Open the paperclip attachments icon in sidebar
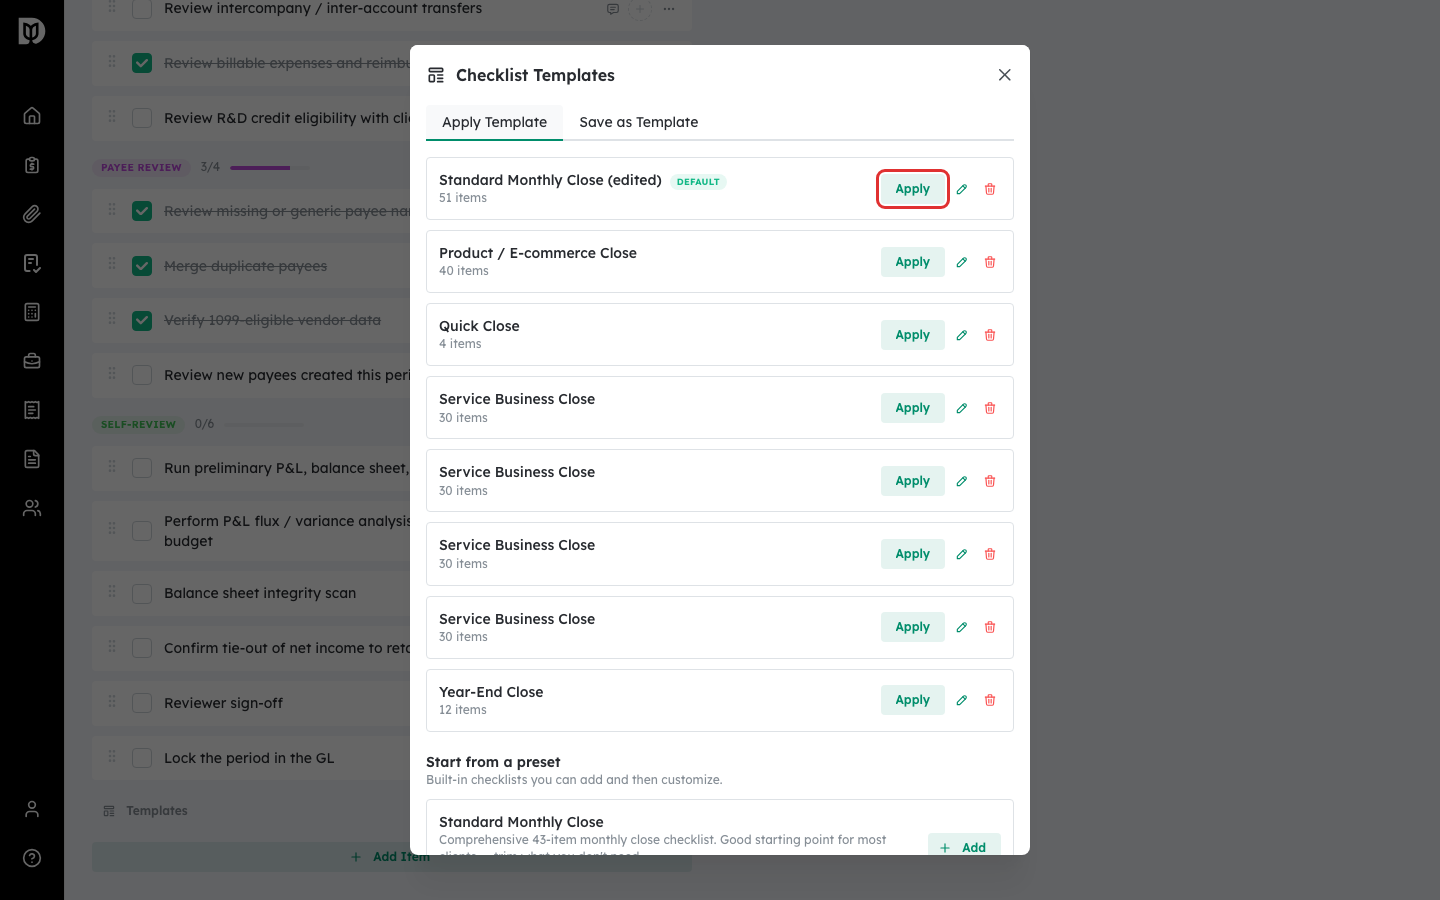The image size is (1440, 900). (32, 214)
